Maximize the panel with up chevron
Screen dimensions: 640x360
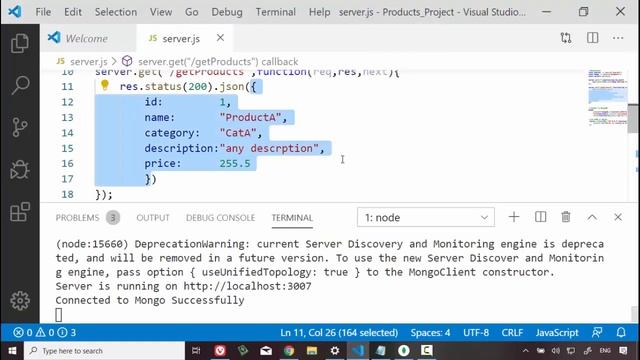coord(592,217)
